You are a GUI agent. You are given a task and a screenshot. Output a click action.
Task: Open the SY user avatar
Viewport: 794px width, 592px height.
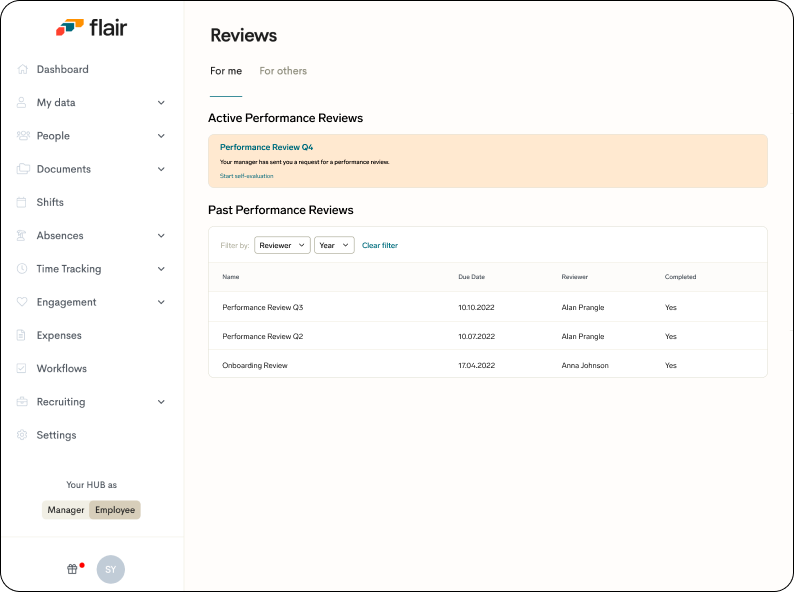click(111, 569)
